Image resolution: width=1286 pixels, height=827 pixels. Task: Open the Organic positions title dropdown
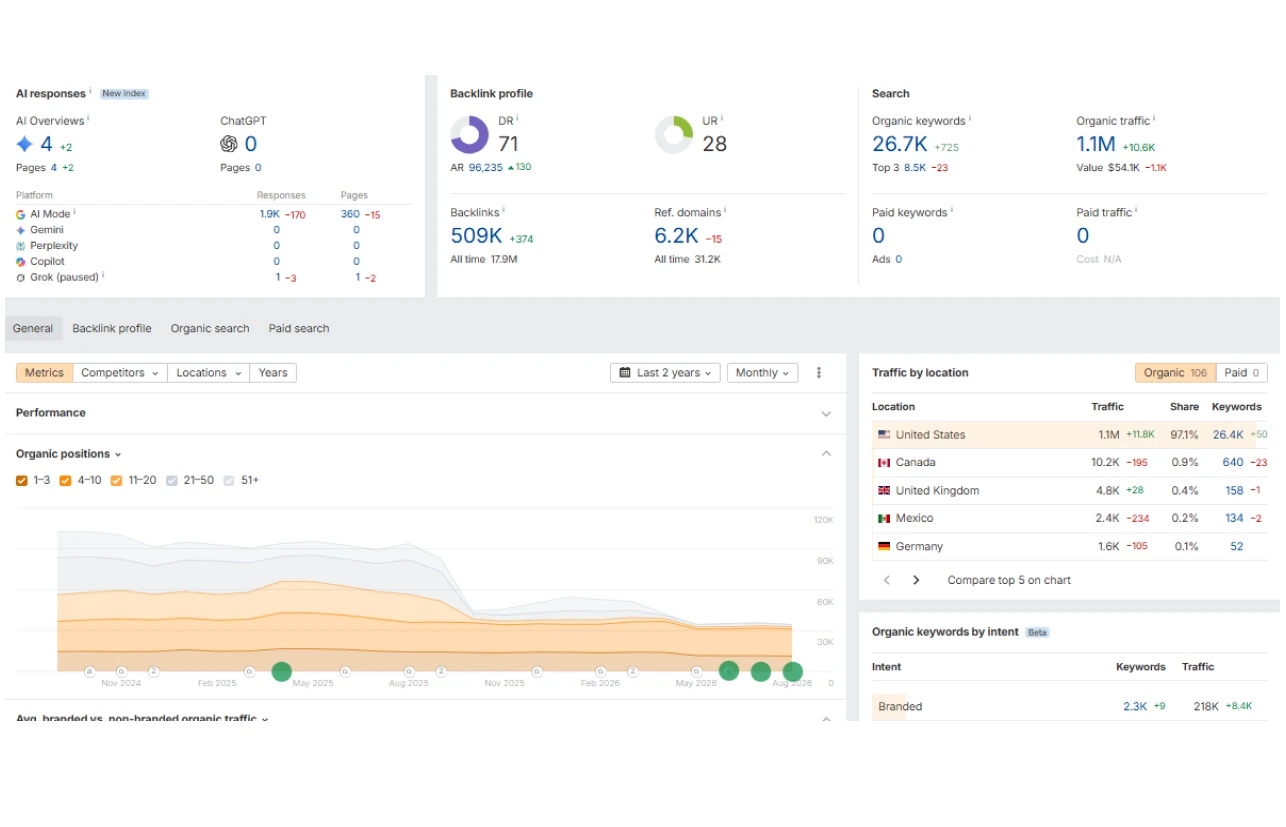pos(69,454)
